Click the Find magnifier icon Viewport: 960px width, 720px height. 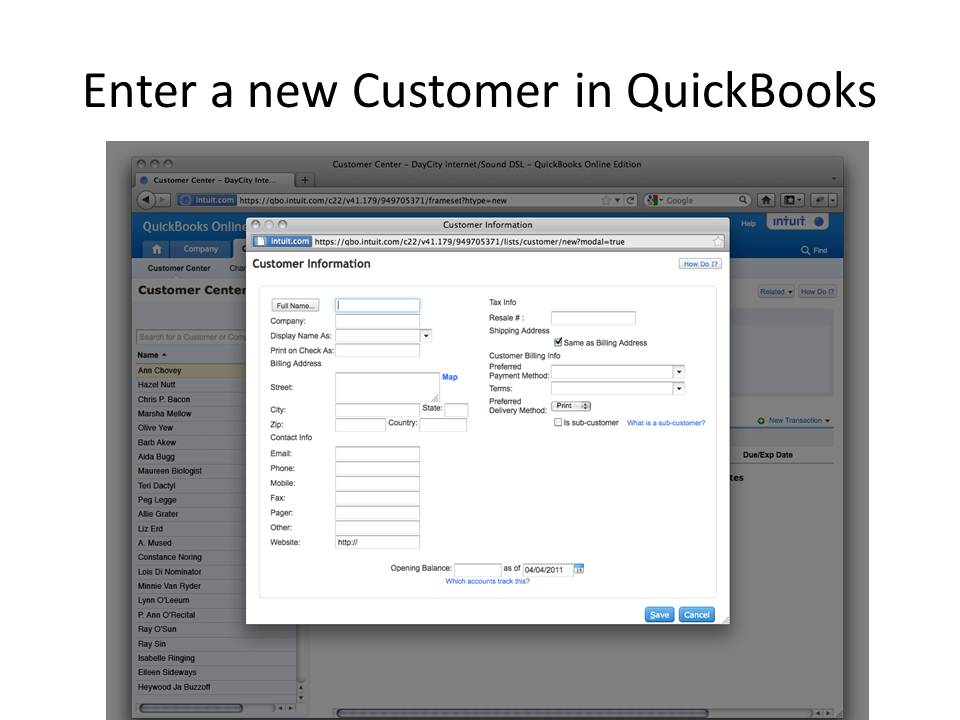pos(806,250)
